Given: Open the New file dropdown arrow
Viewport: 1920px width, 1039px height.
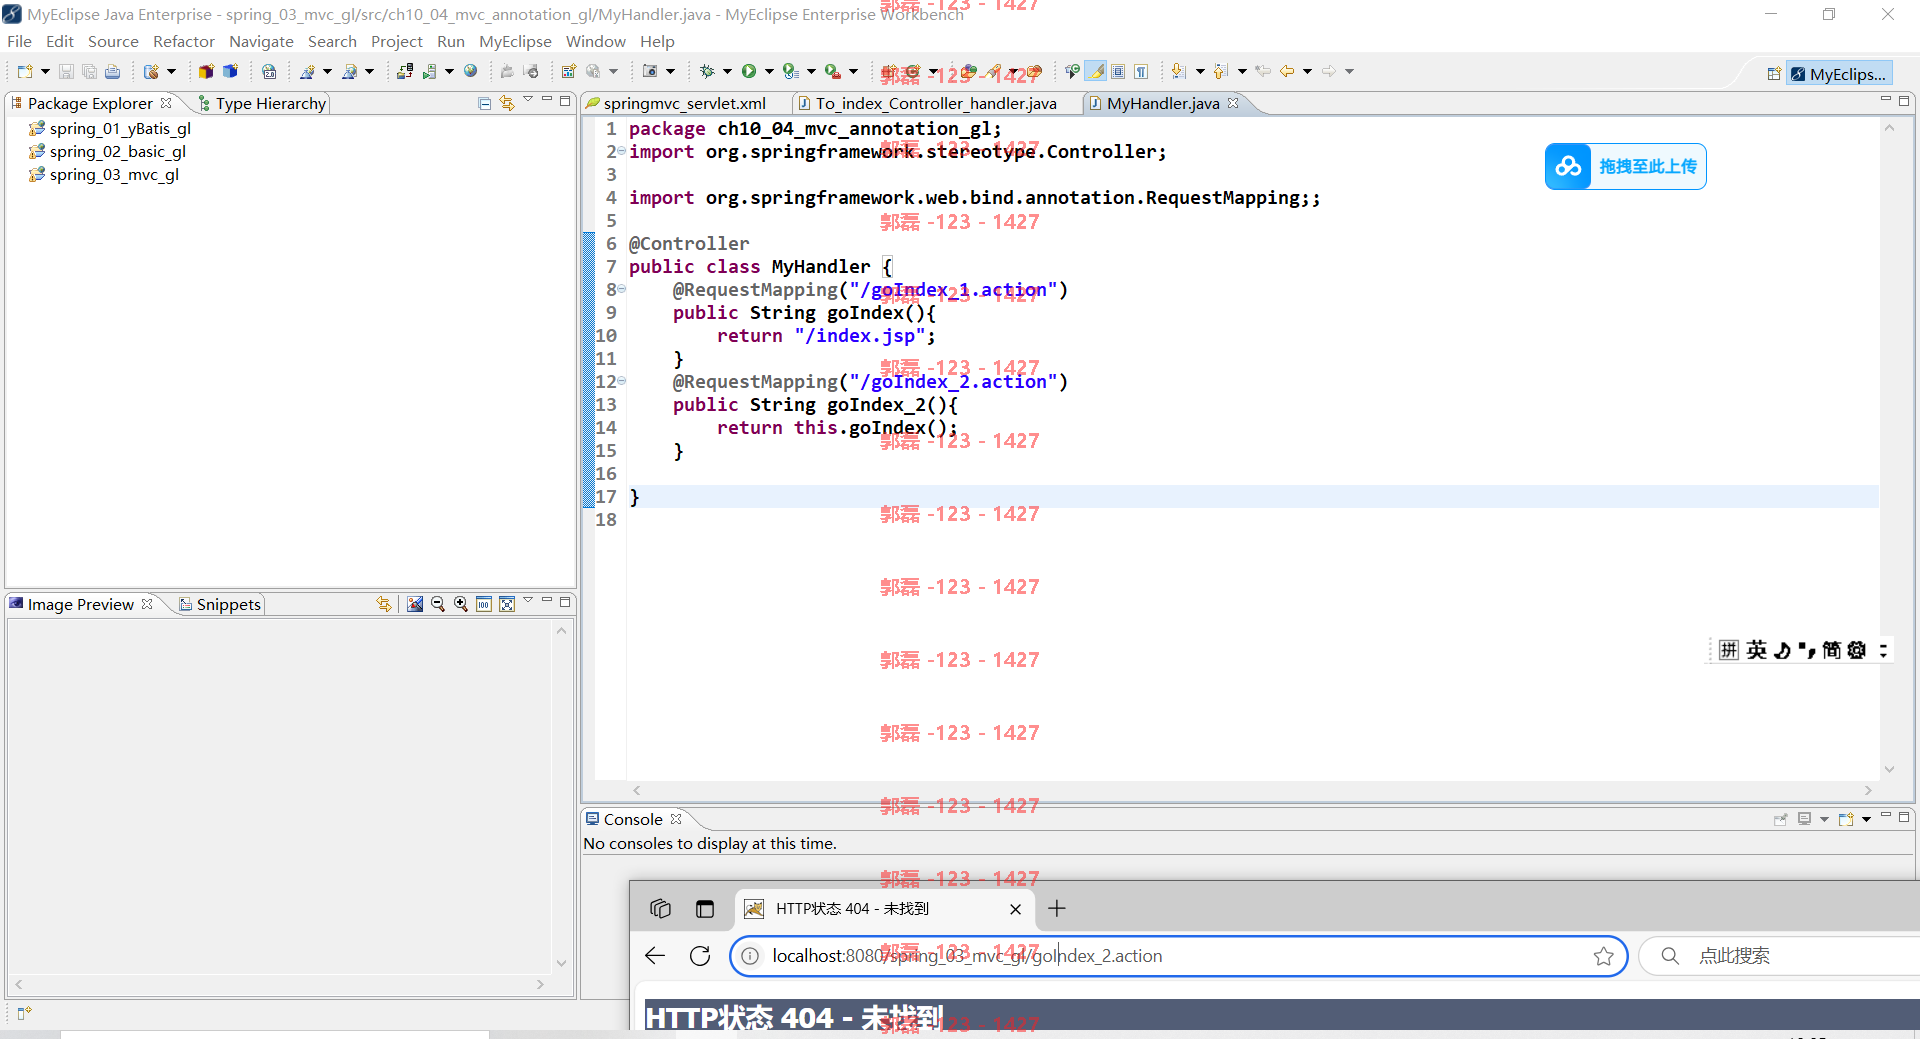Looking at the screenshot, I should pos(45,71).
